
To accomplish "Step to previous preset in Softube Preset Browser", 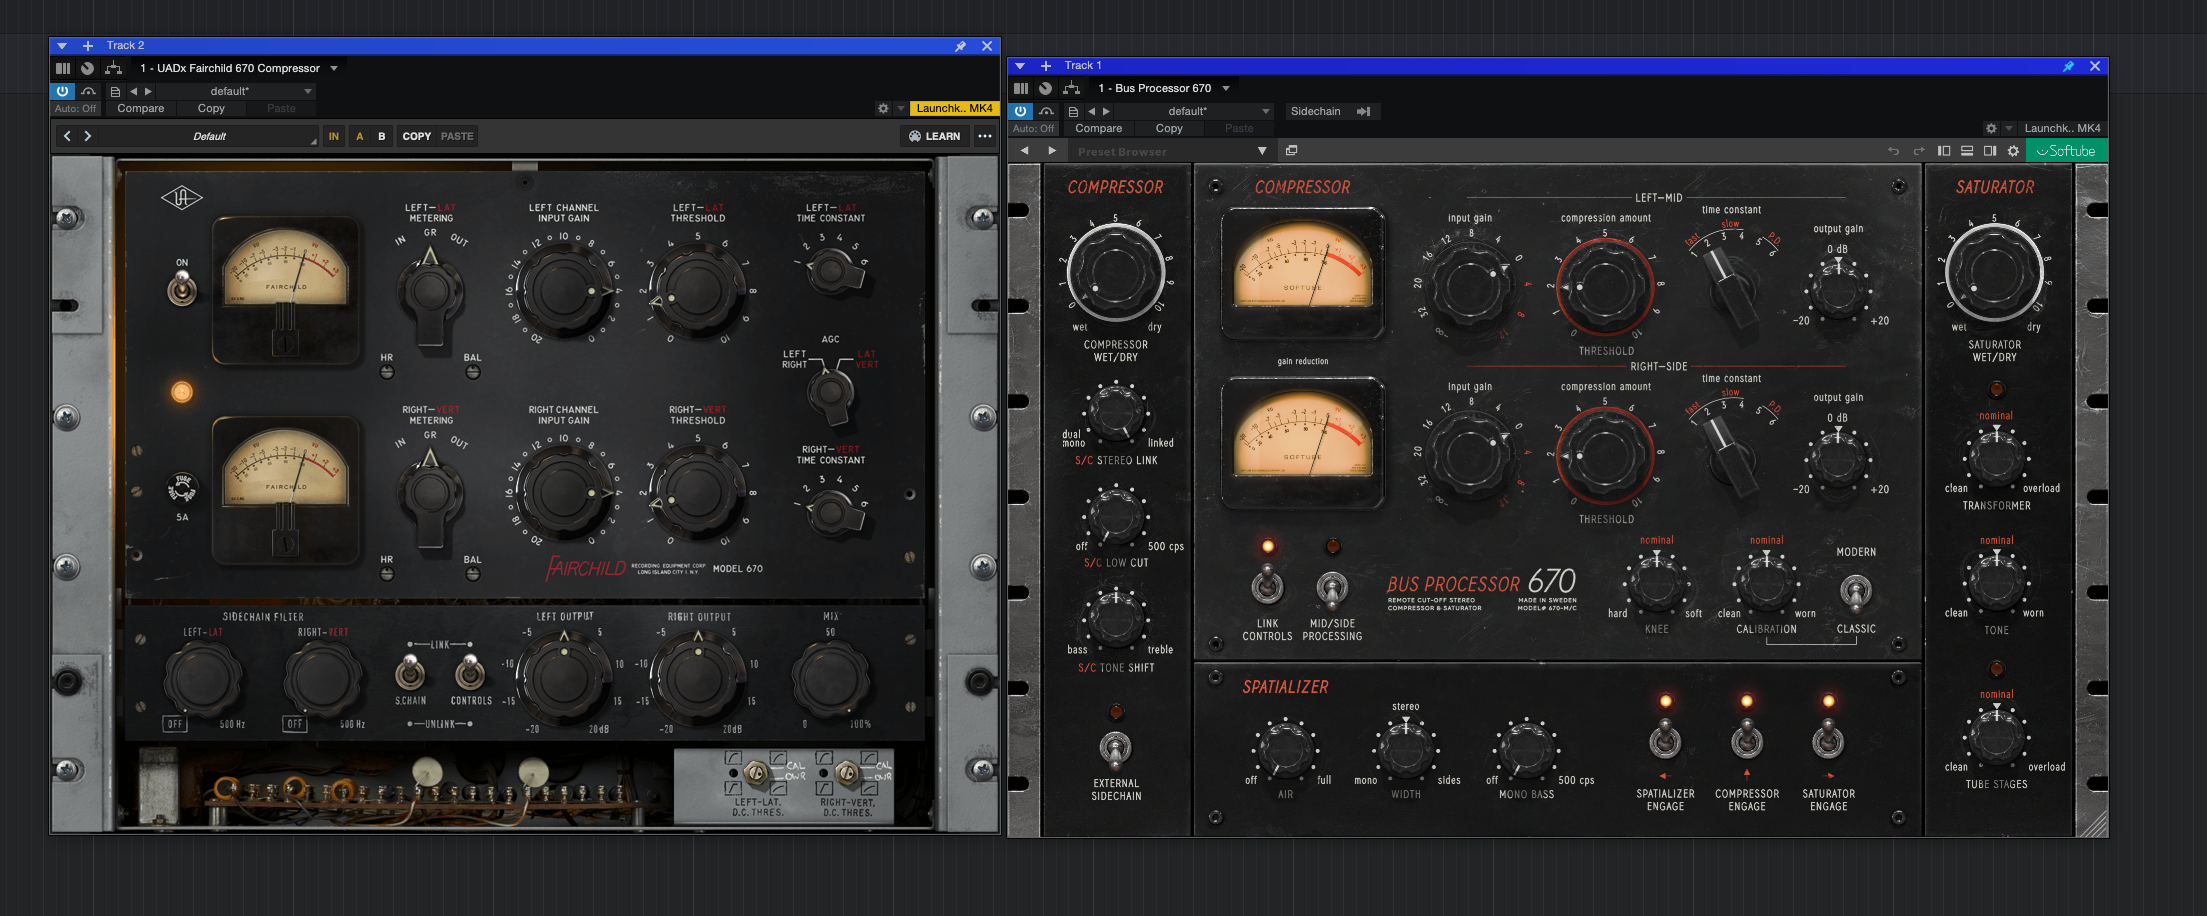I will click(1024, 151).
